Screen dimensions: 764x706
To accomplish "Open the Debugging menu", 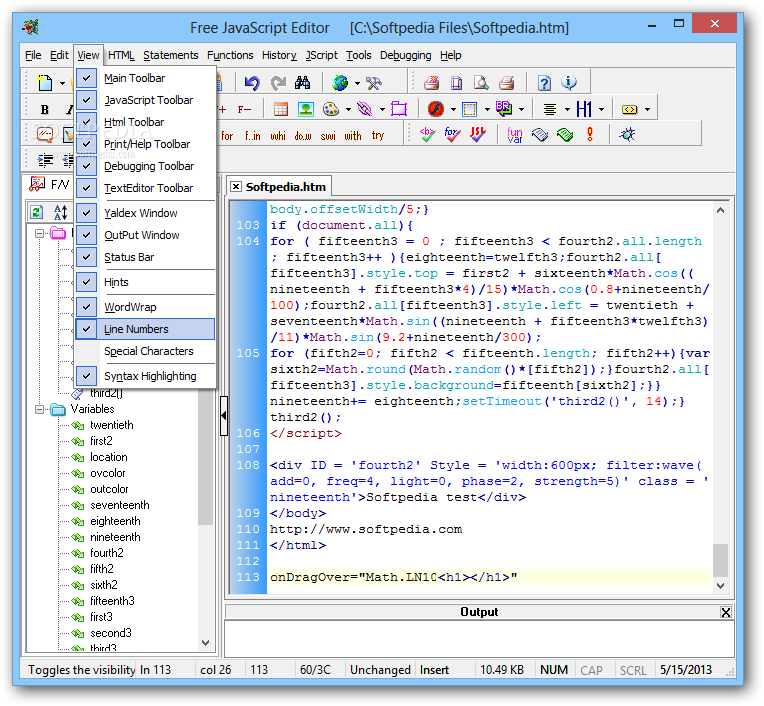I will click(405, 55).
